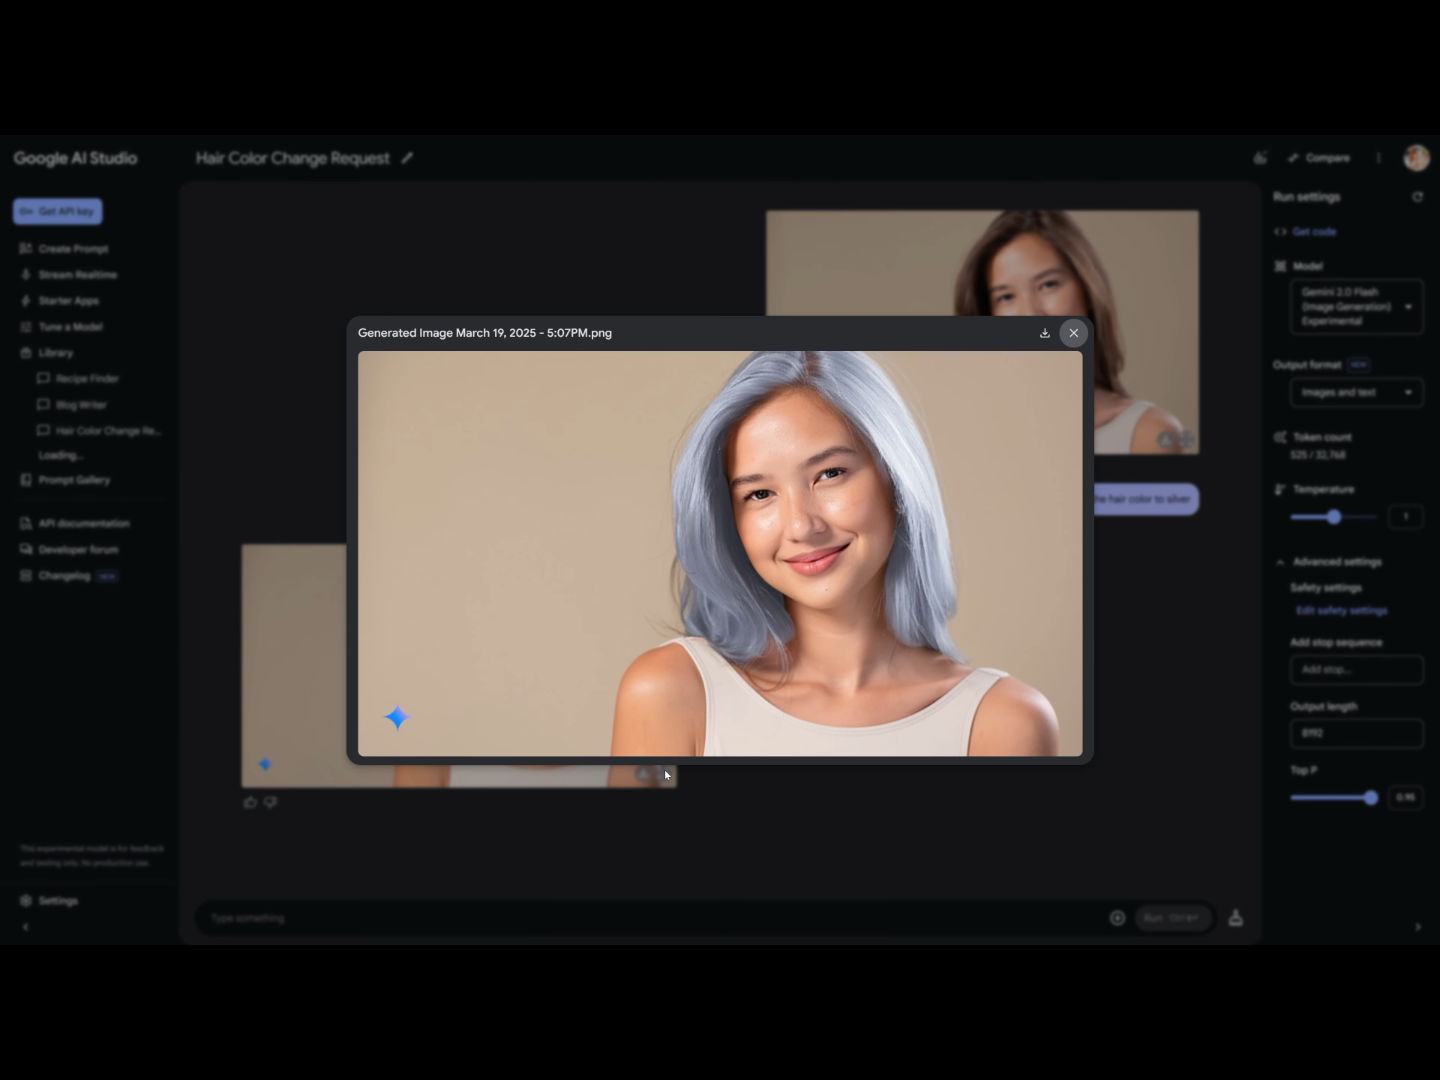Download the generated image from the preview header
The image size is (1440, 1080).
(1044, 333)
